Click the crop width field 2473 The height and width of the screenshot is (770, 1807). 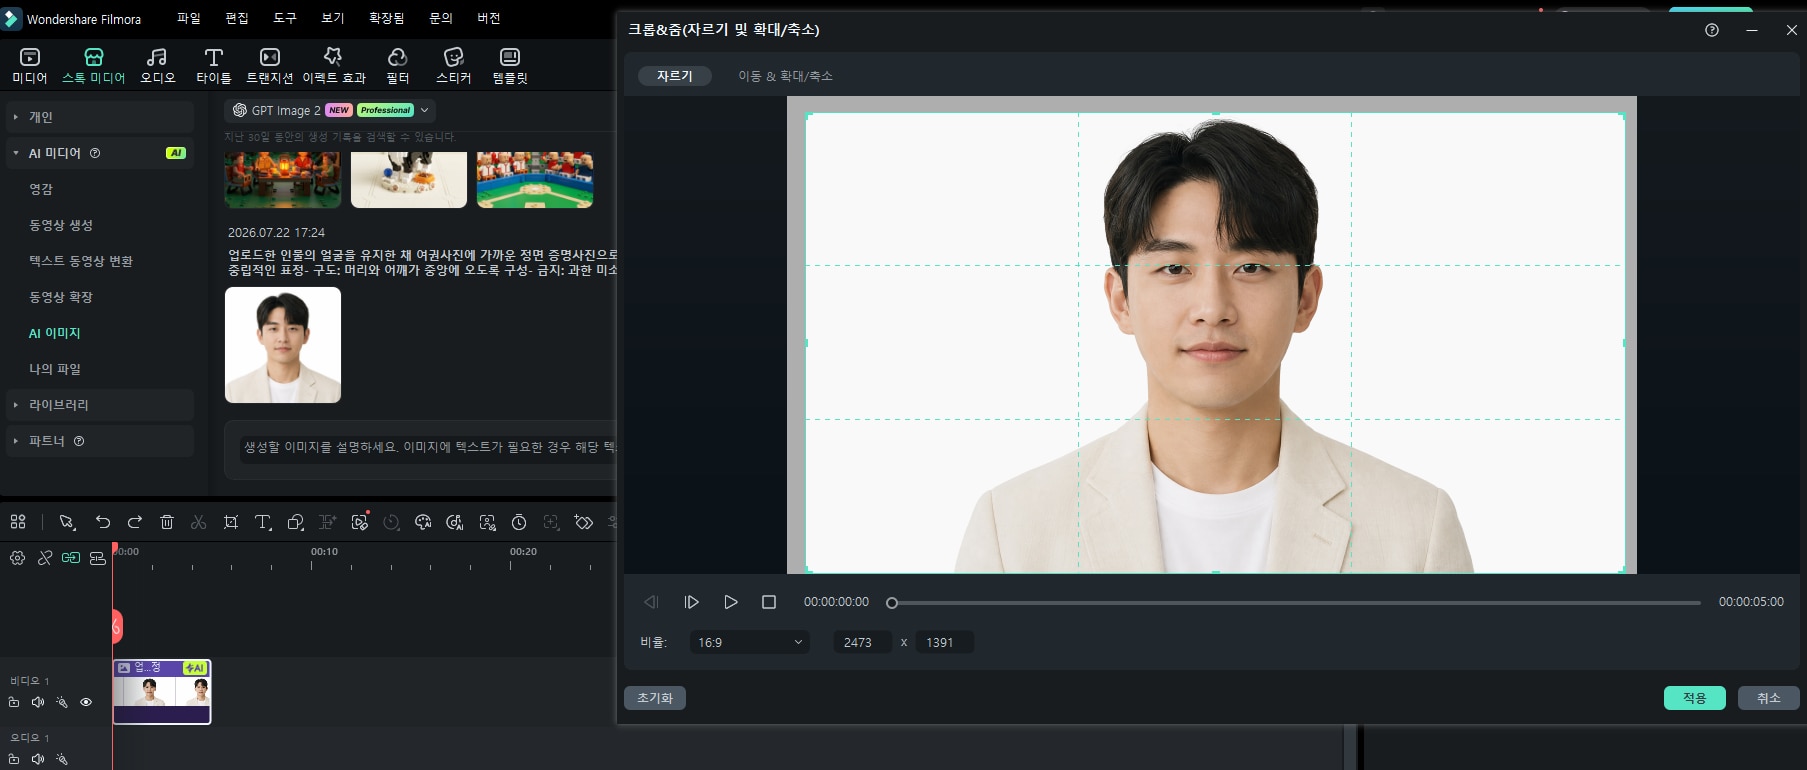pyautogui.click(x=863, y=642)
